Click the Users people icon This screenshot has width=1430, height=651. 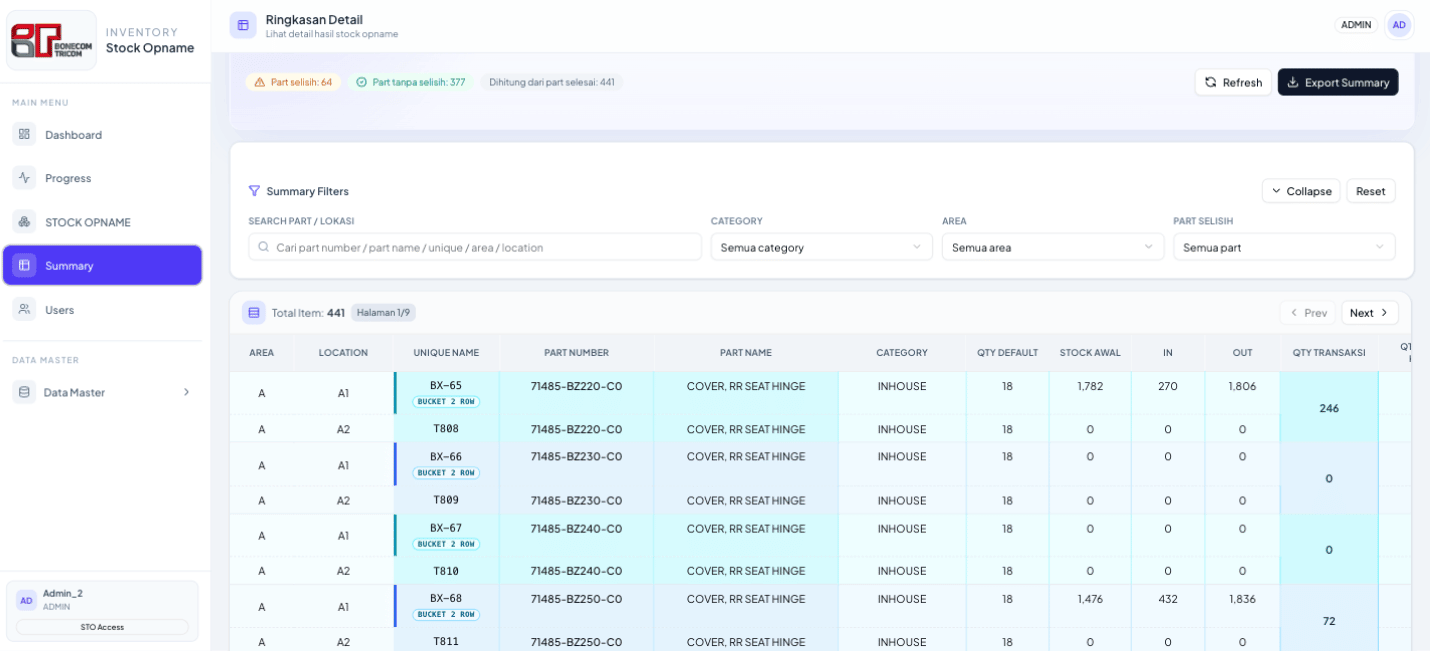click(24, 309)
